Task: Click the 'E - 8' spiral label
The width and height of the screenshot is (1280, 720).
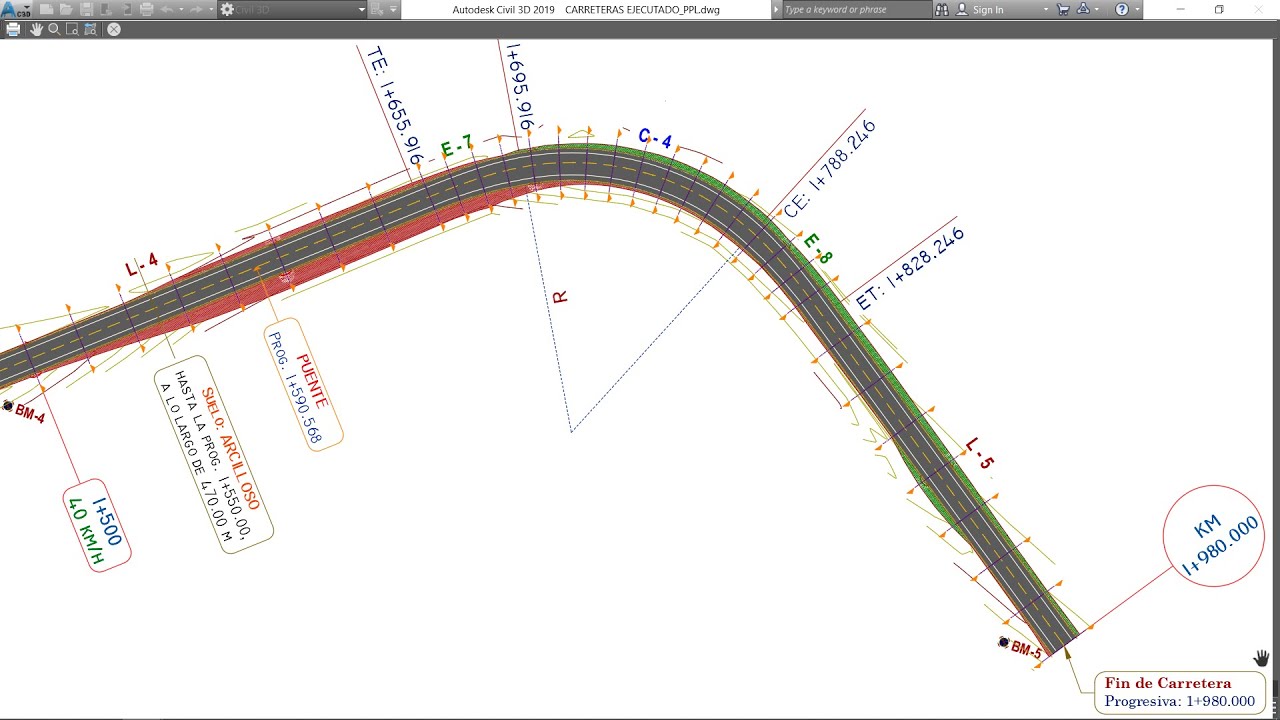Action: pos(818,248)
